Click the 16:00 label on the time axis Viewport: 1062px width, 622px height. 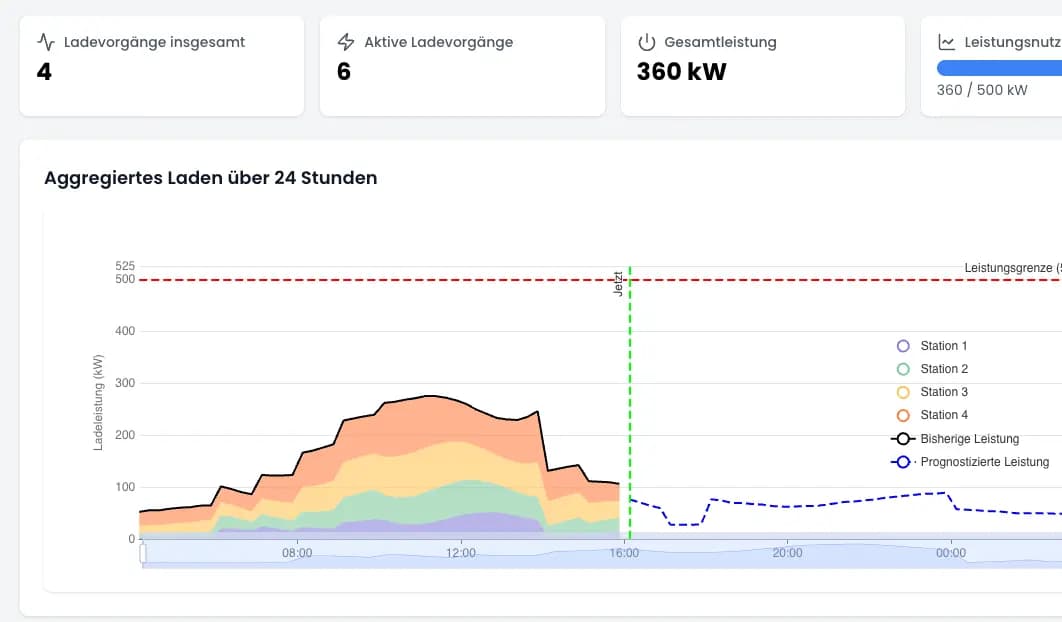tap(624, 553)
